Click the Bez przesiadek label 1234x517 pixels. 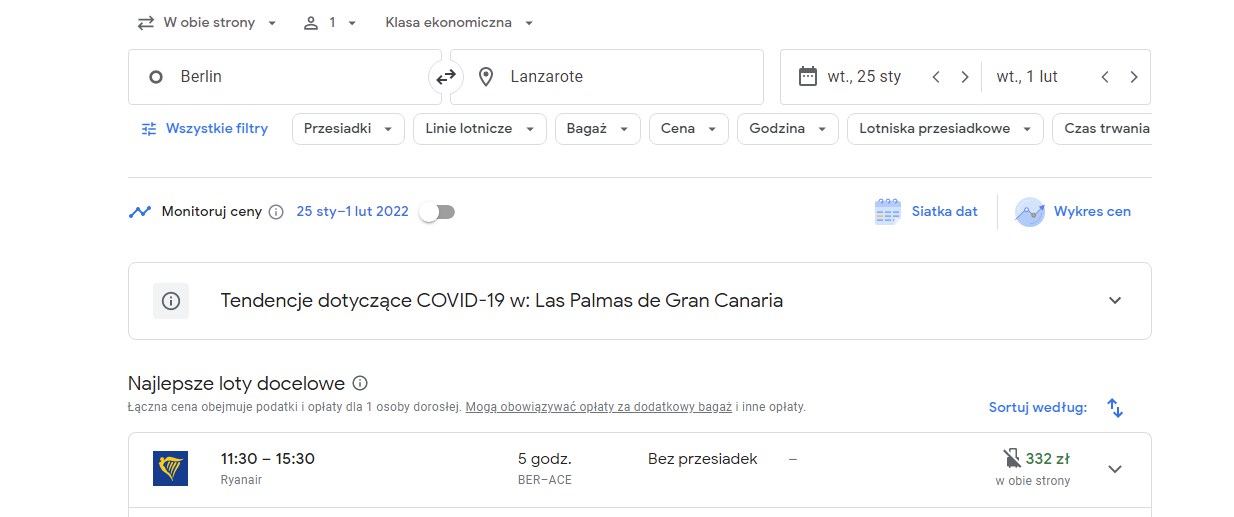click(x=703, y=459)
